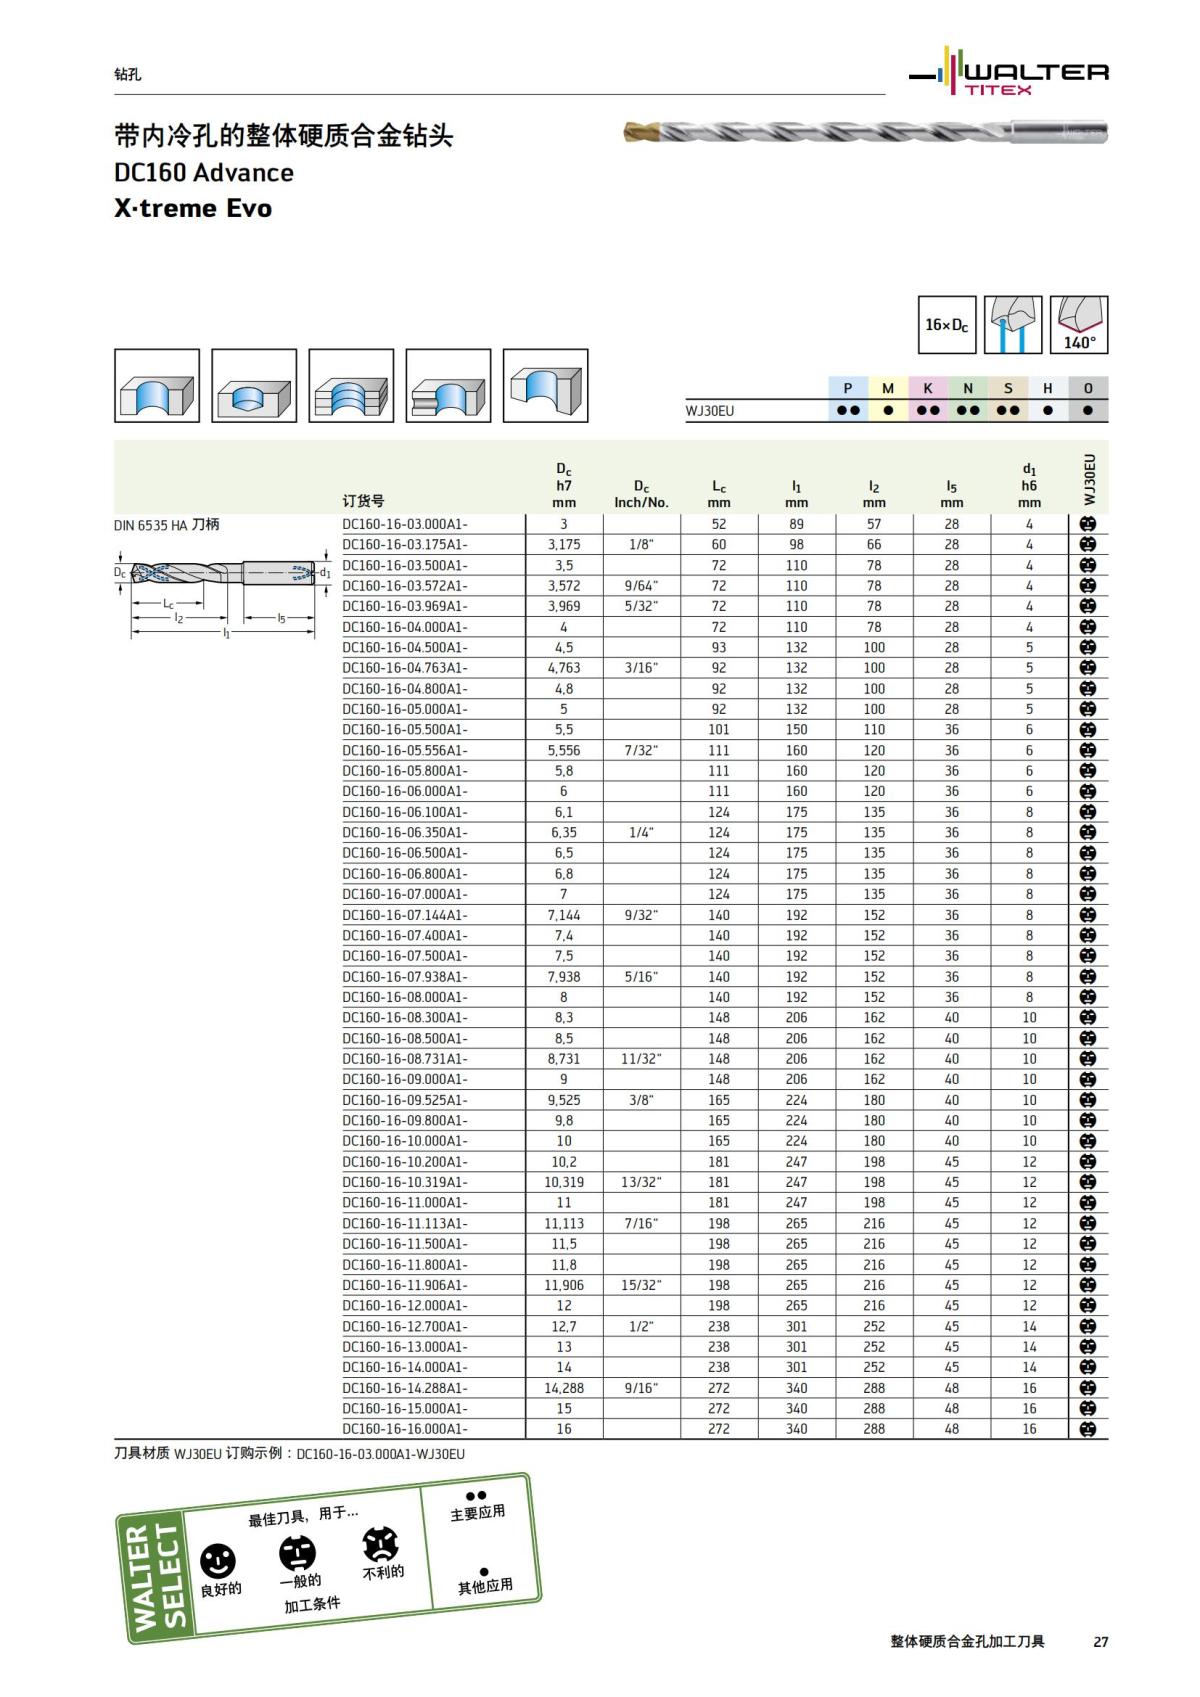The image size is (1200, 1697).
Task: Click the P material group swatch
Action: [x=848, y=388]
